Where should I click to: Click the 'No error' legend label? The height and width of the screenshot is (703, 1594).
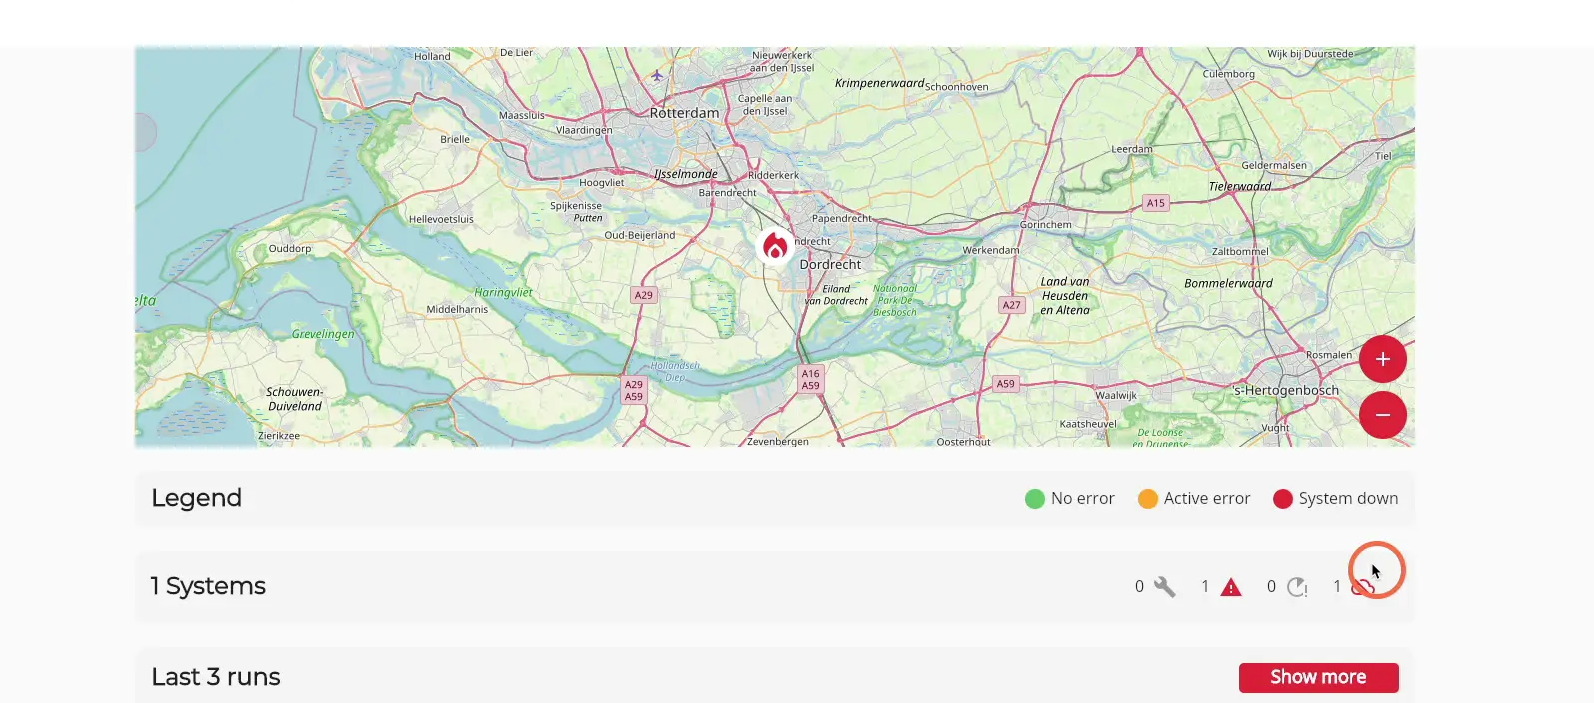(1083, 499)
